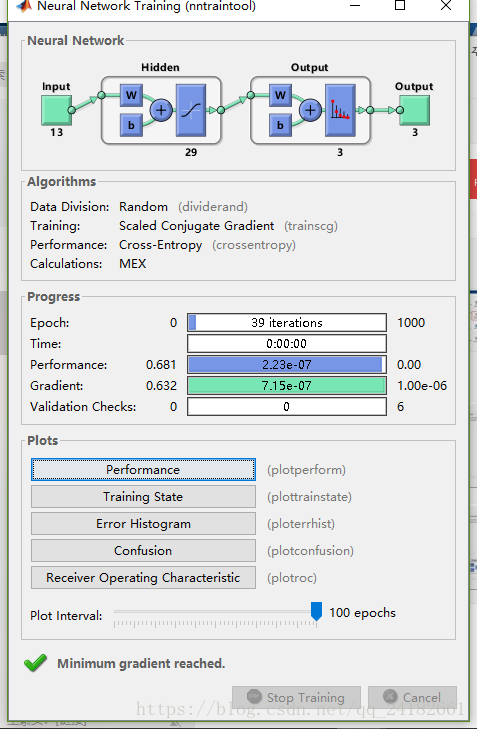Click the Stop Training button
The width and height of the screenshot is (477, 729).
pos(296,697)
